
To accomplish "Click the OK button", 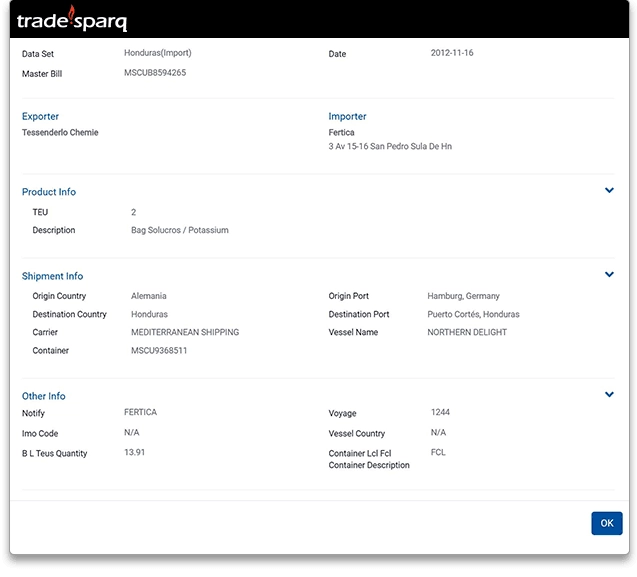I will [x=607, y=523].
